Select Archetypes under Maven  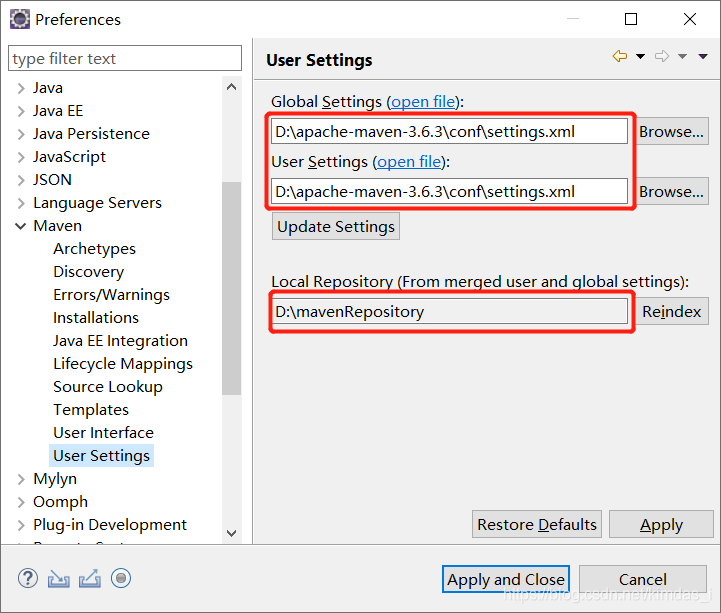click(x=94, y=249)
